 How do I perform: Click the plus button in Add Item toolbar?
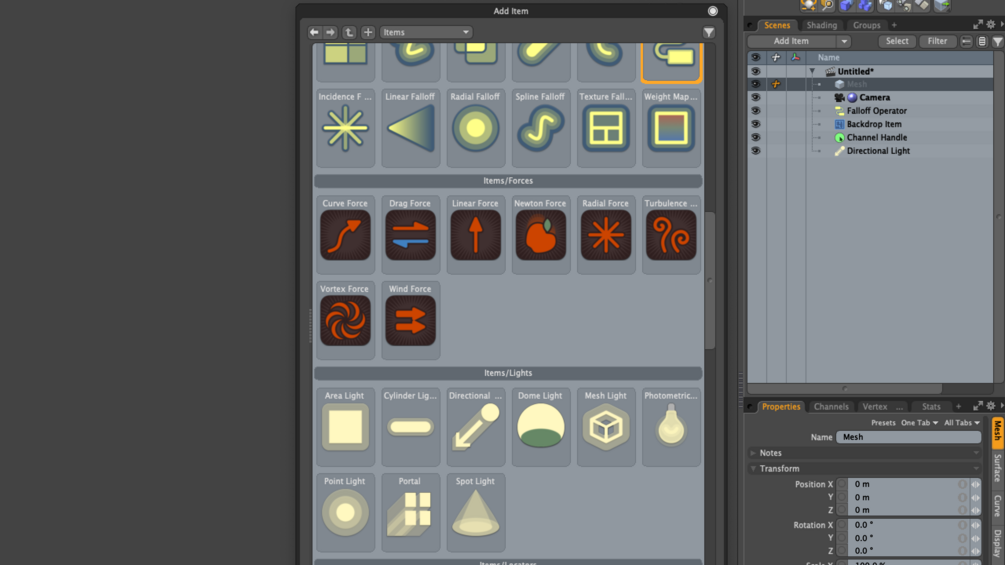pyautogui.click(x=368, y=32)
